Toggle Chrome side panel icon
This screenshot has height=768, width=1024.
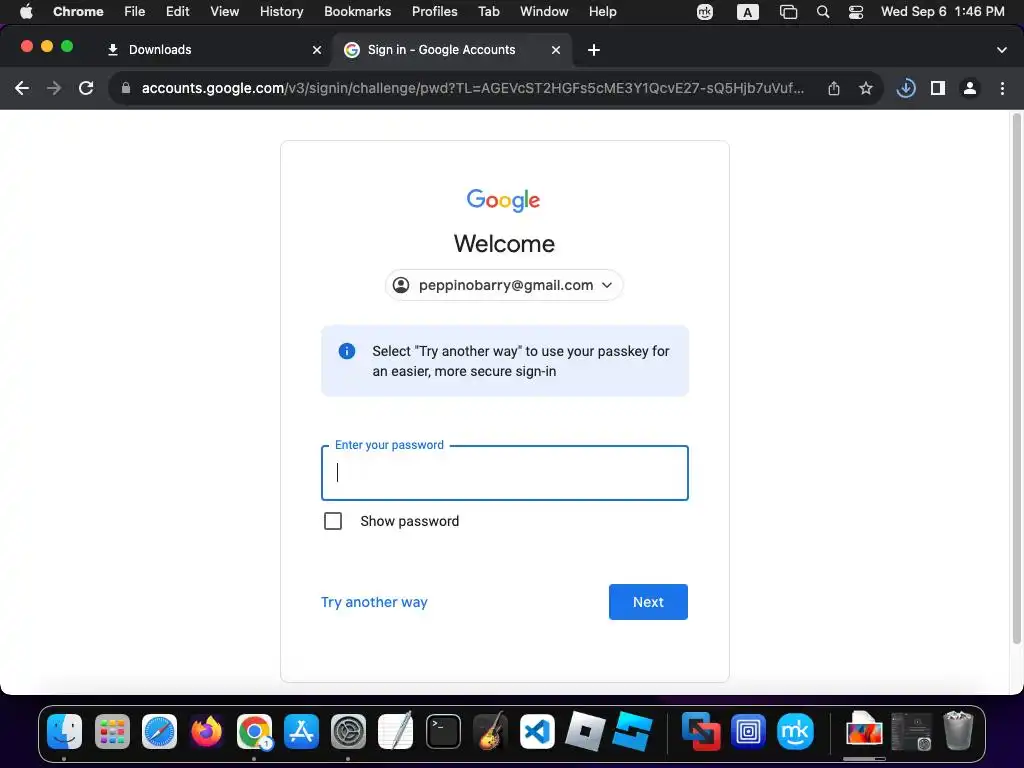(938, 88)
